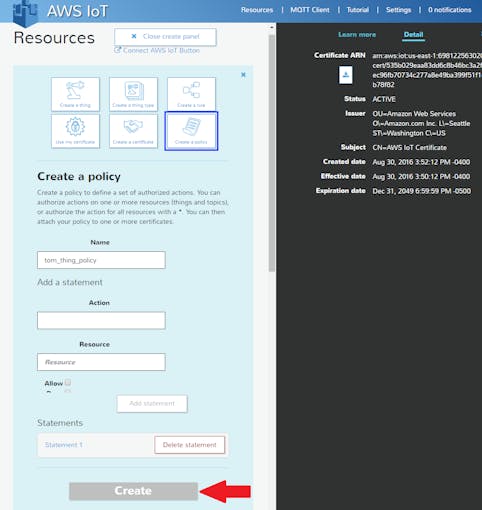Click the Resources page heading

click(x=54, y=38)
